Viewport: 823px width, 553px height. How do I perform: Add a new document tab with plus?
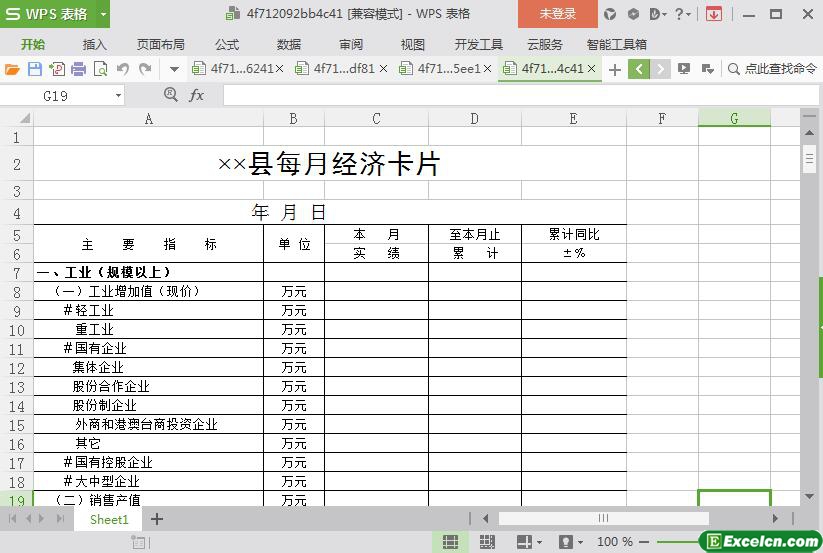click(x=615, y=69)
